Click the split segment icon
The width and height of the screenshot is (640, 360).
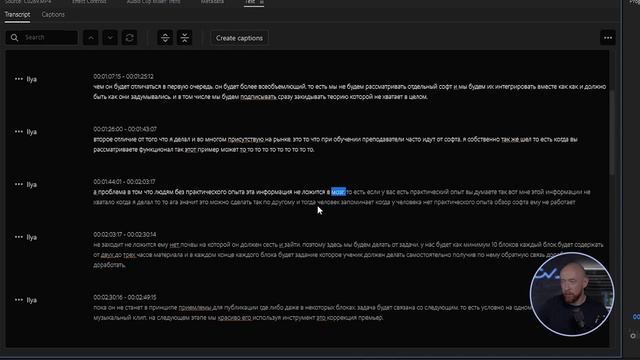(165, 38)
